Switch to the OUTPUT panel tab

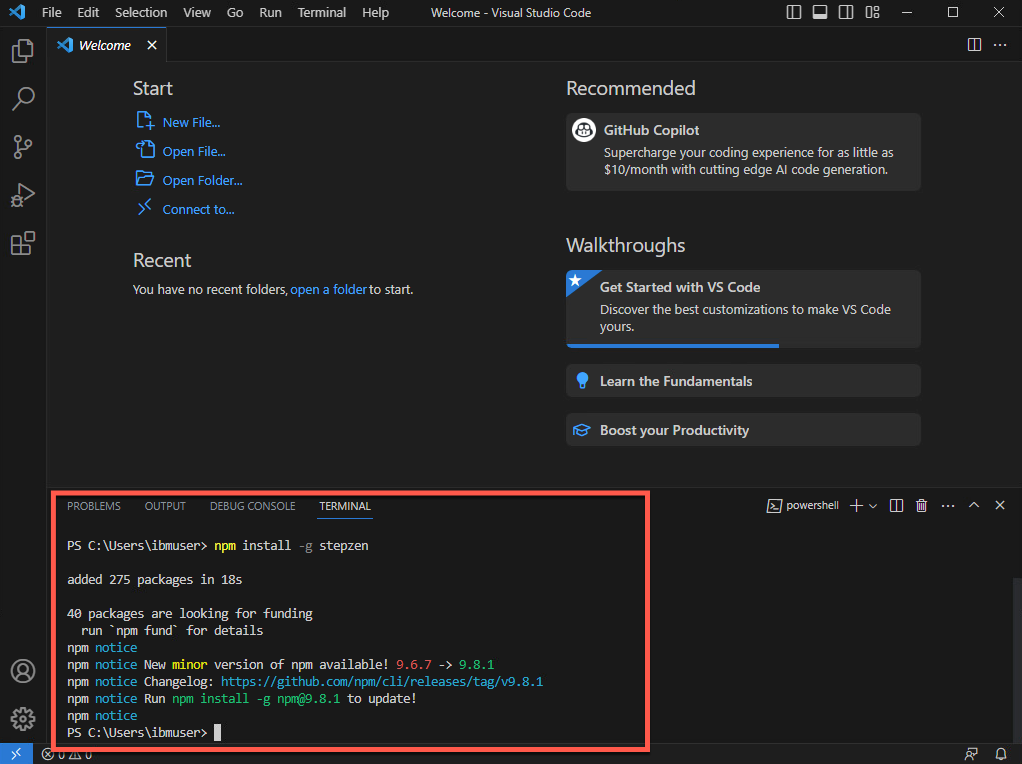tap(165, 506)
